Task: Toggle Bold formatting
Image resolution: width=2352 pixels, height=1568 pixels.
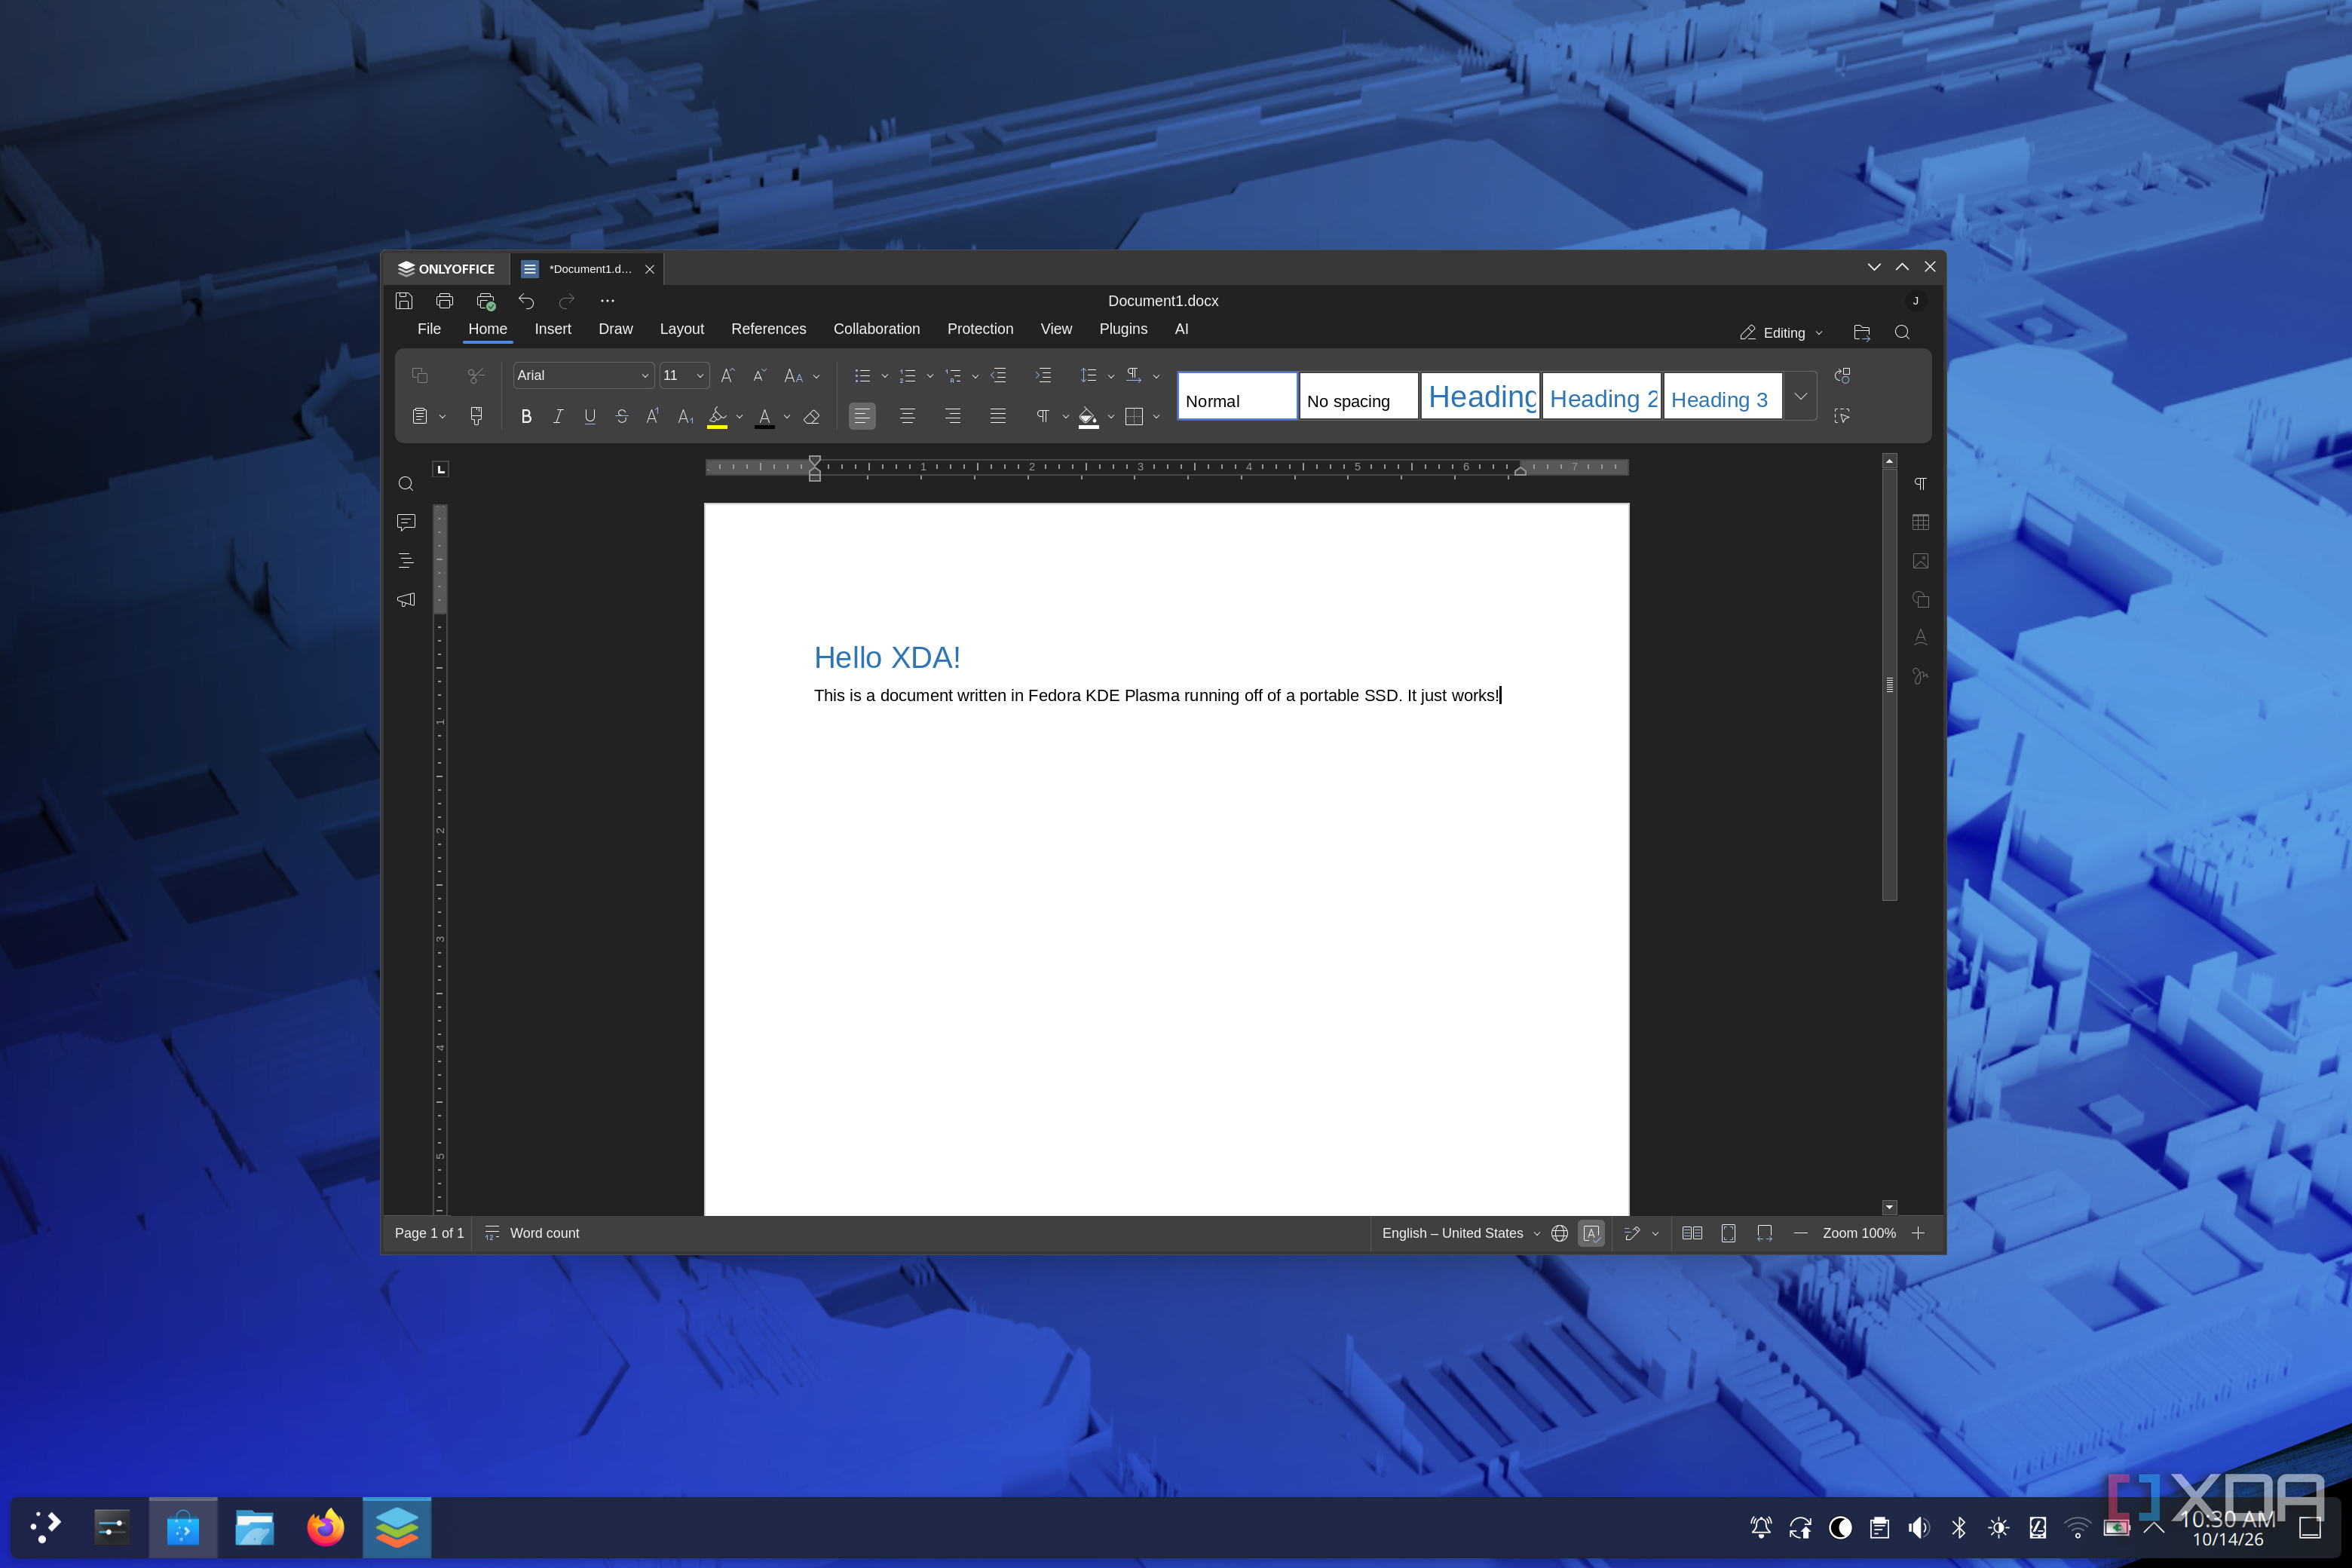Action: coord(526,417)
